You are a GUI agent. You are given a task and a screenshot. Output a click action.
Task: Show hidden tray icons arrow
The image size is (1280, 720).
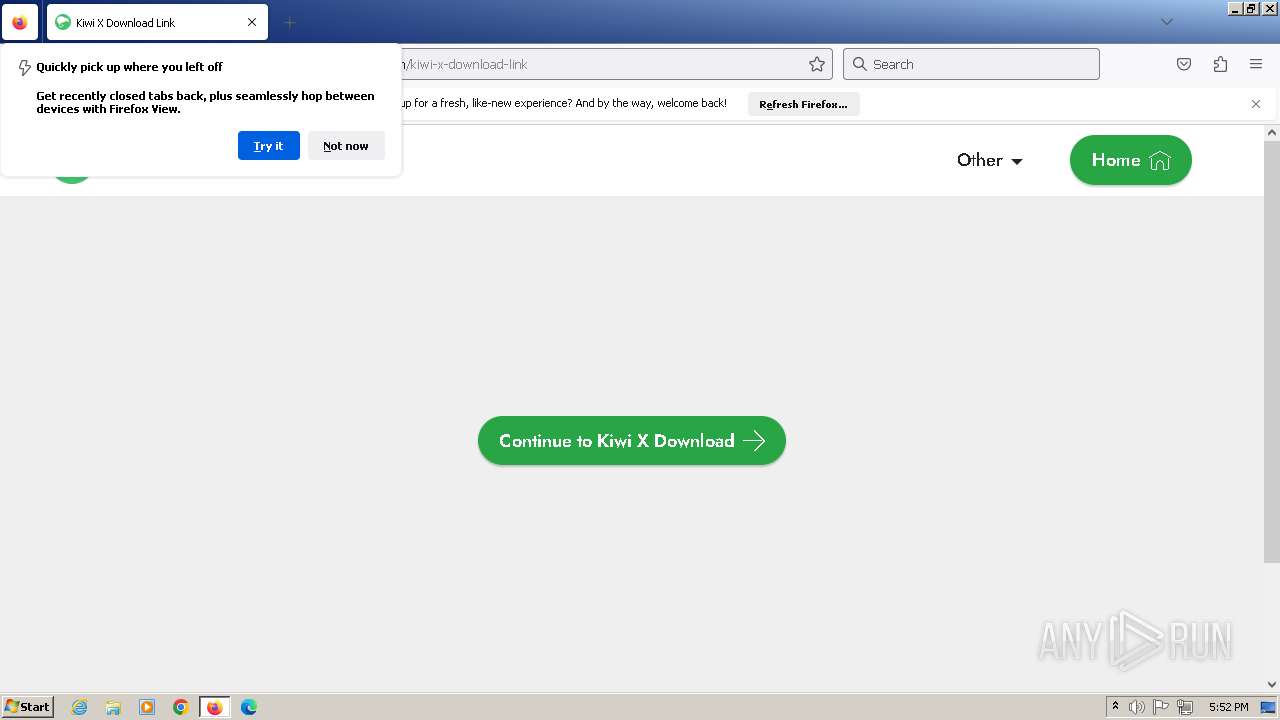[x=1115, y=707]
